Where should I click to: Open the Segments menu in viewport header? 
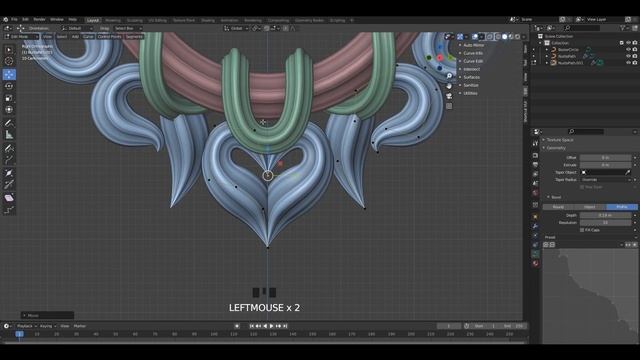pos(134,37)
